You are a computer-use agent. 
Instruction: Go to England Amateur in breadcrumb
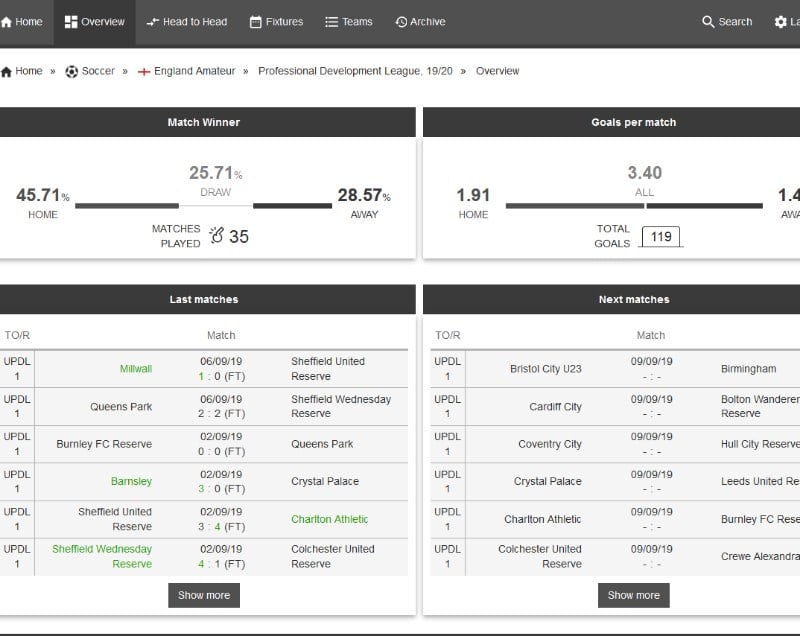(194, 71)
